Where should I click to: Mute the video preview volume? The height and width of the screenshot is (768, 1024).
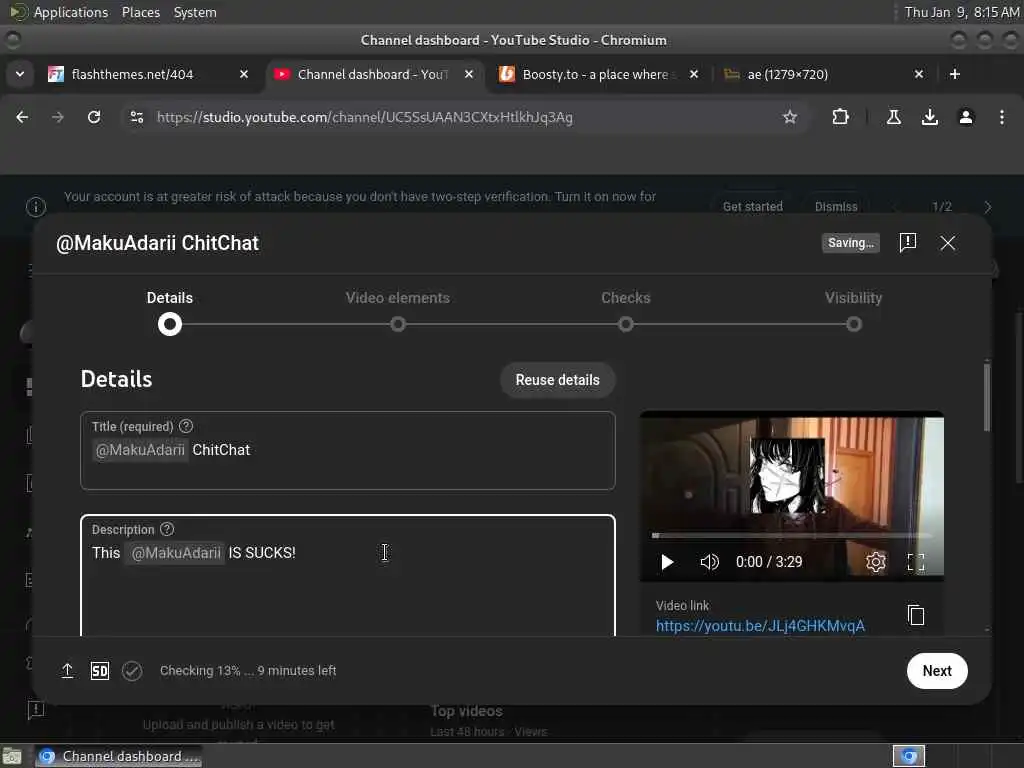(x=709, y=562)
